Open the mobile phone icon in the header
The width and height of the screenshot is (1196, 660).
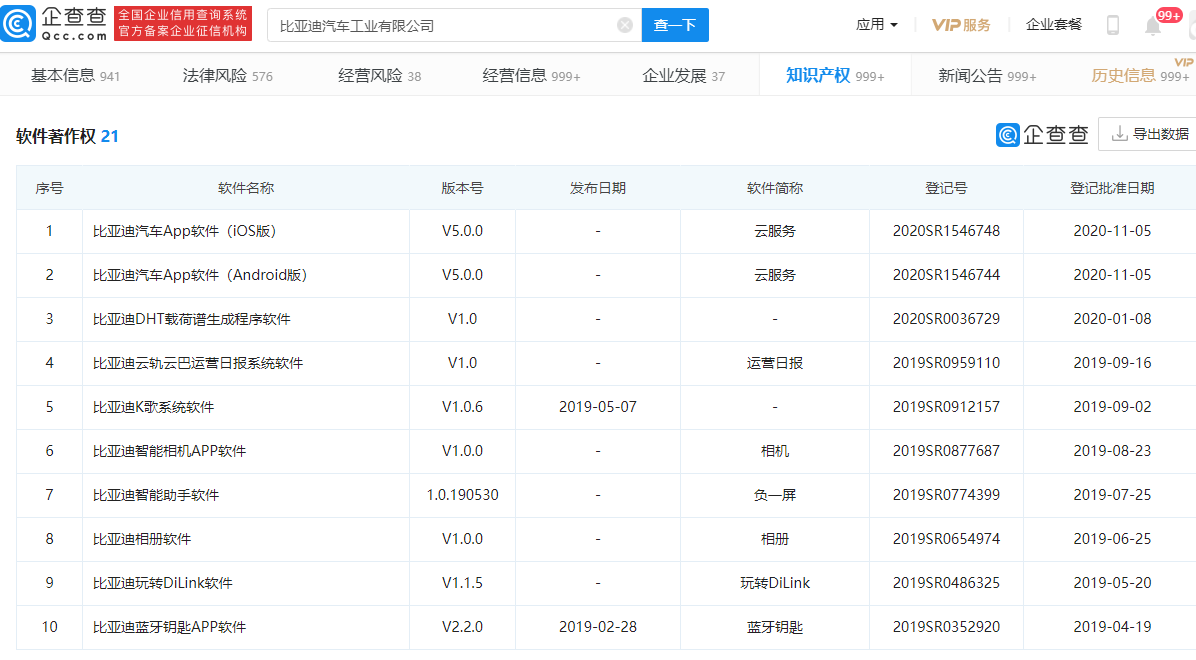(x=1113, y=25)
